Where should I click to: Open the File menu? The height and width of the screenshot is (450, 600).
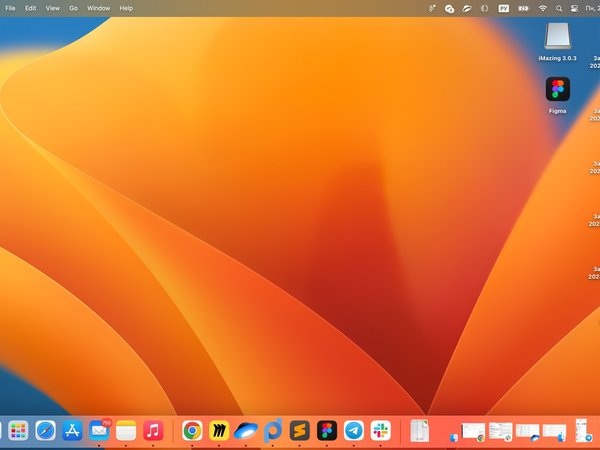pos(10,8)
